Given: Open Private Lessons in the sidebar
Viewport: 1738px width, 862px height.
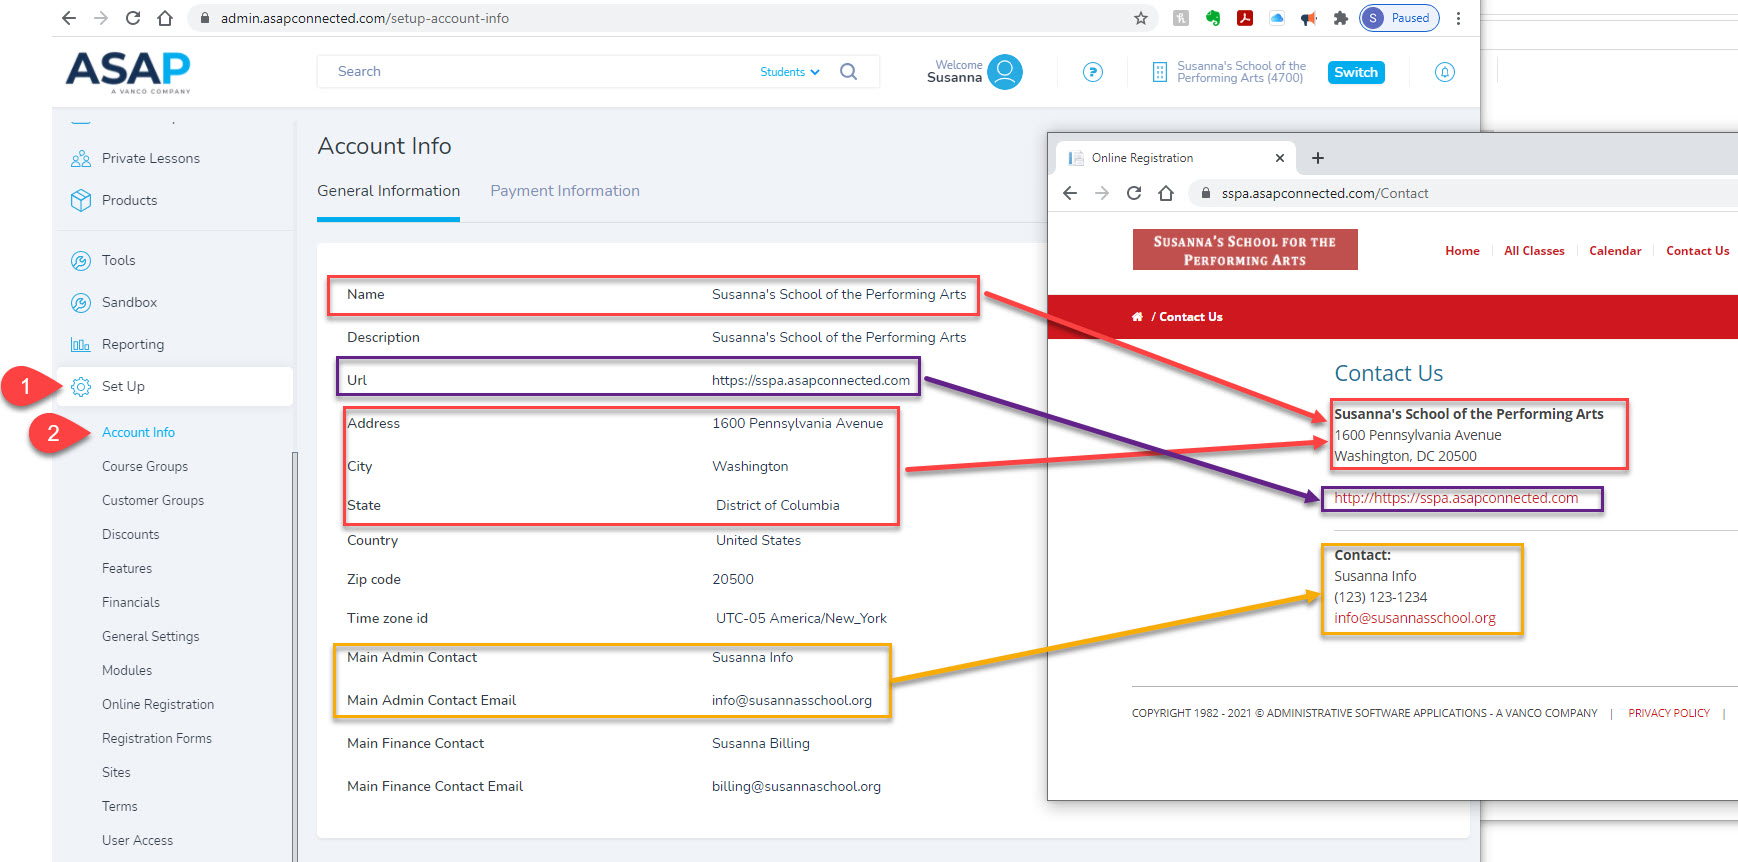Looking at the screenshot, I should (x=151, y=158).
